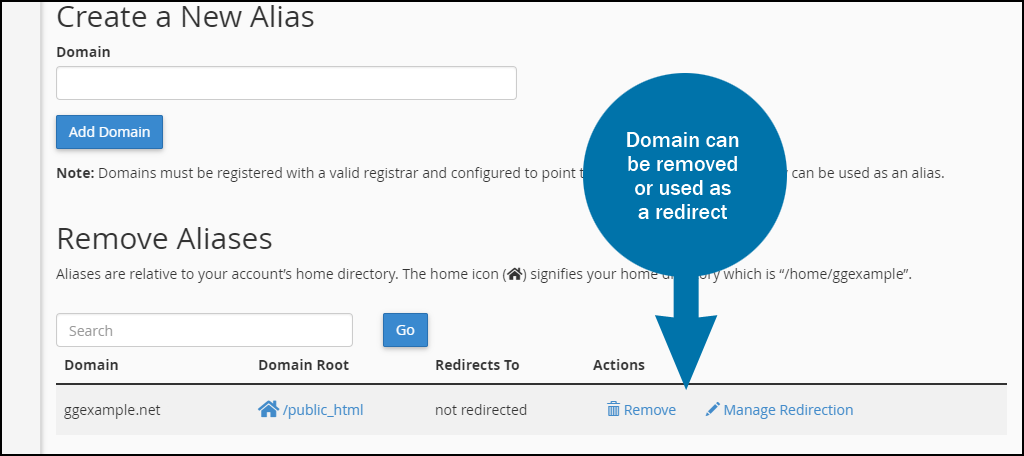Click the home icon in the aliases description
This screenshot has width=1024, height=456.
point(515,274)
